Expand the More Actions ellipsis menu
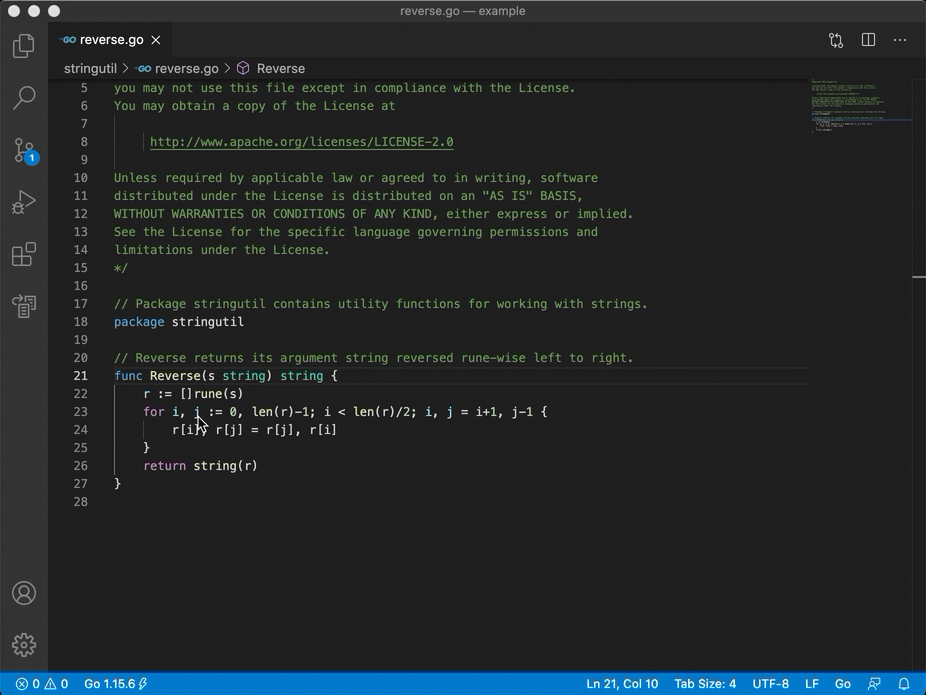 pos(899,40)
